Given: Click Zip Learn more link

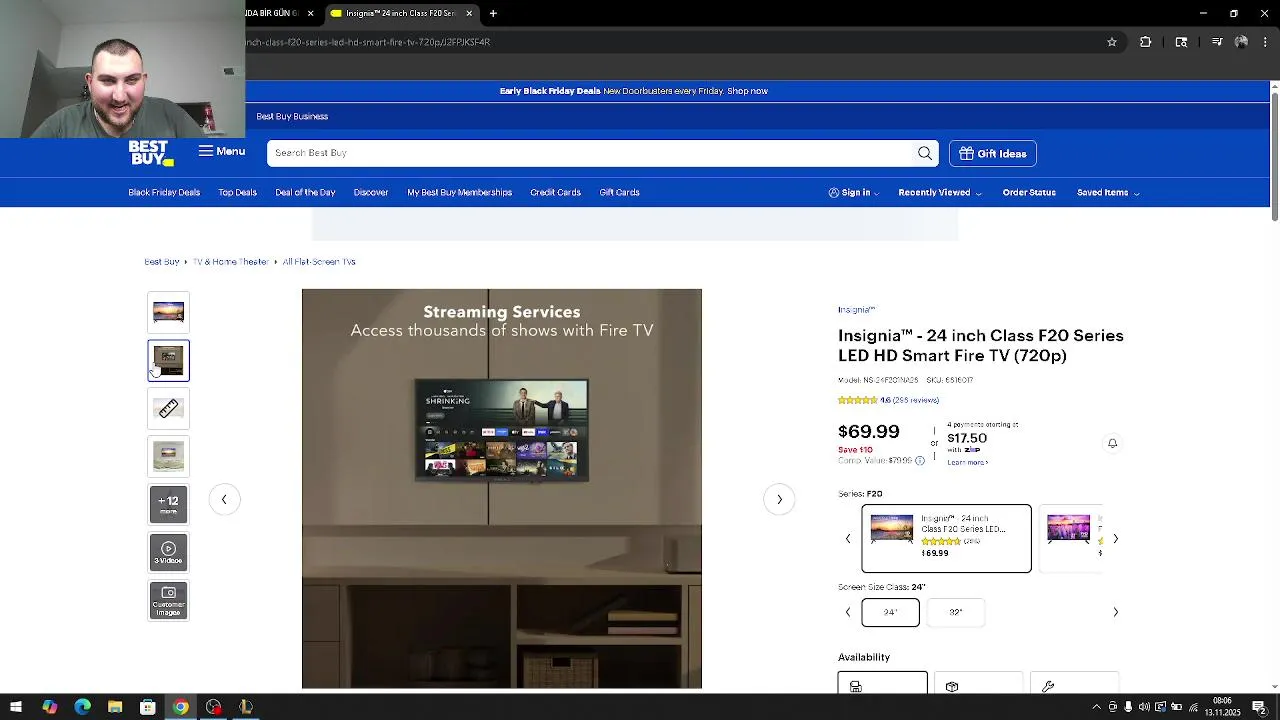Looking at the screenshot, I should pyautogui.click(x=967, y=462).
